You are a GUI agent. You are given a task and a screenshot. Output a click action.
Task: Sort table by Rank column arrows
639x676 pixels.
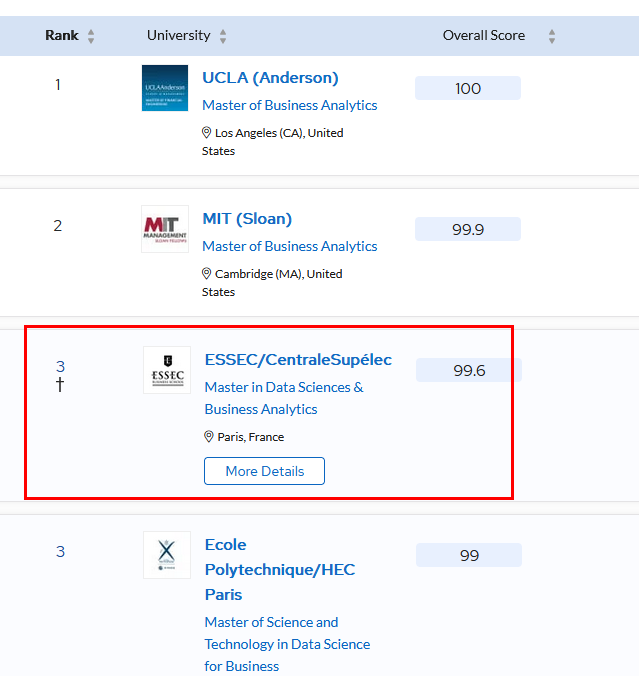[x=91, y=36]
